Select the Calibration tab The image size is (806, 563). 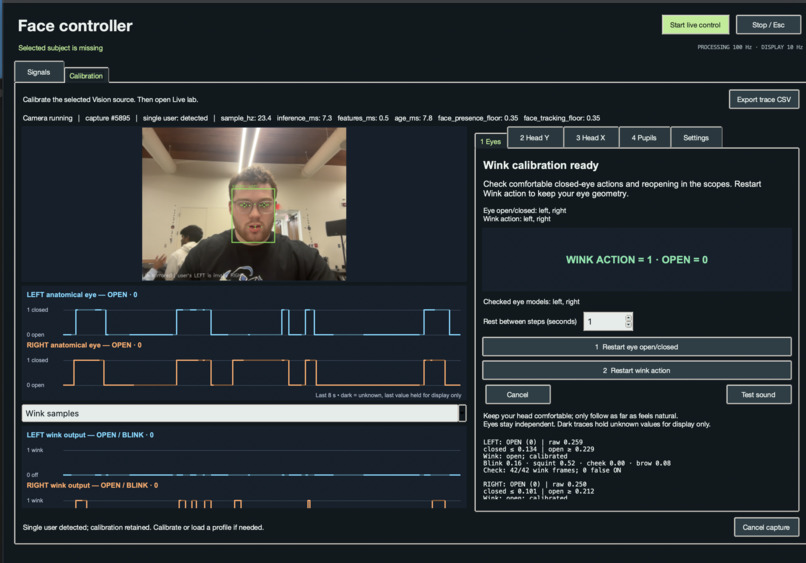tap(86, 76)
